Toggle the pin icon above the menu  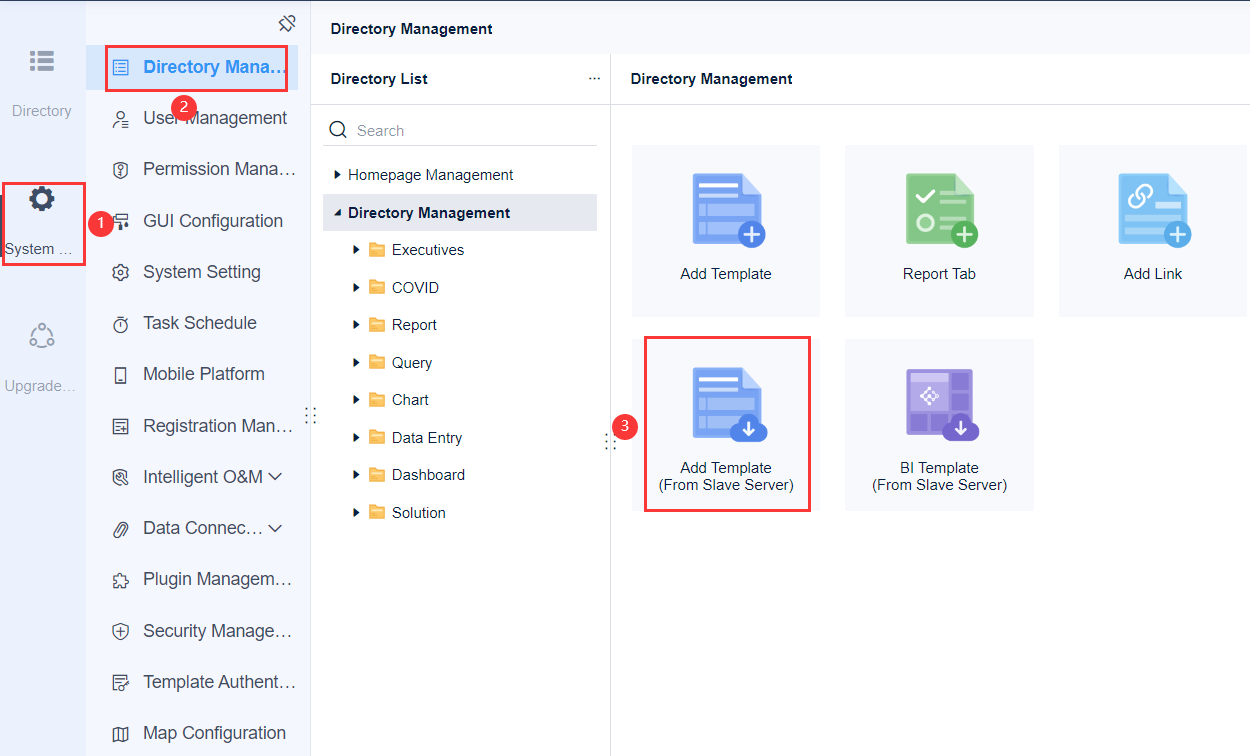pos(287,22)
